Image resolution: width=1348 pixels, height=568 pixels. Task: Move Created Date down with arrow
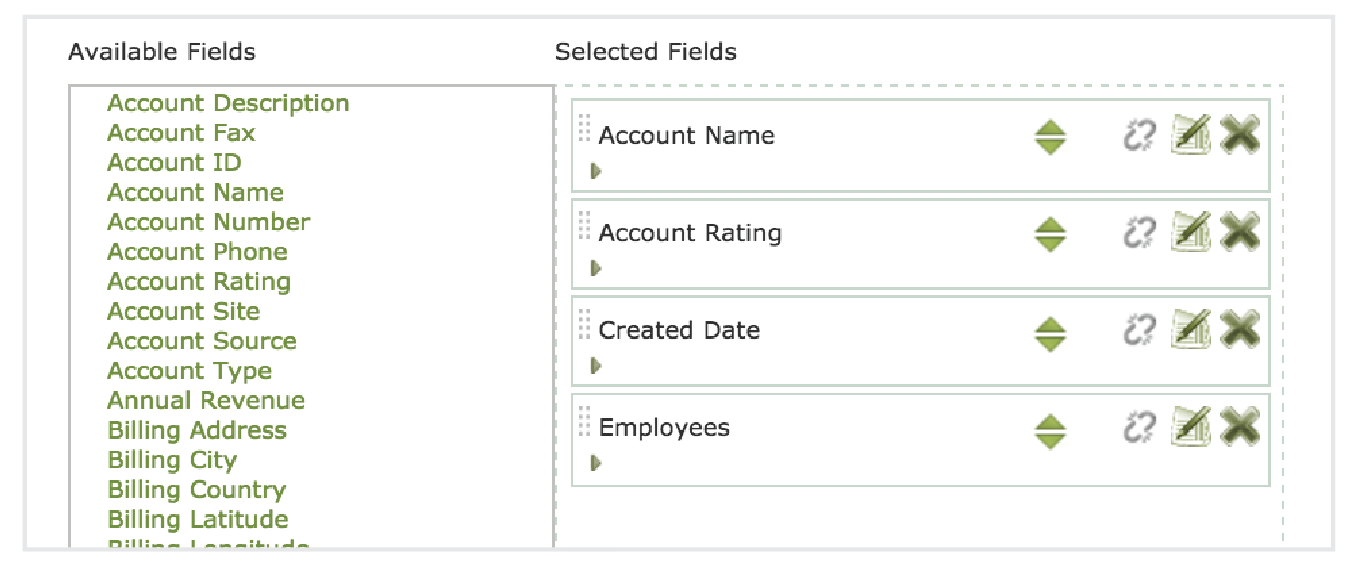click(x=1049, y=342)
